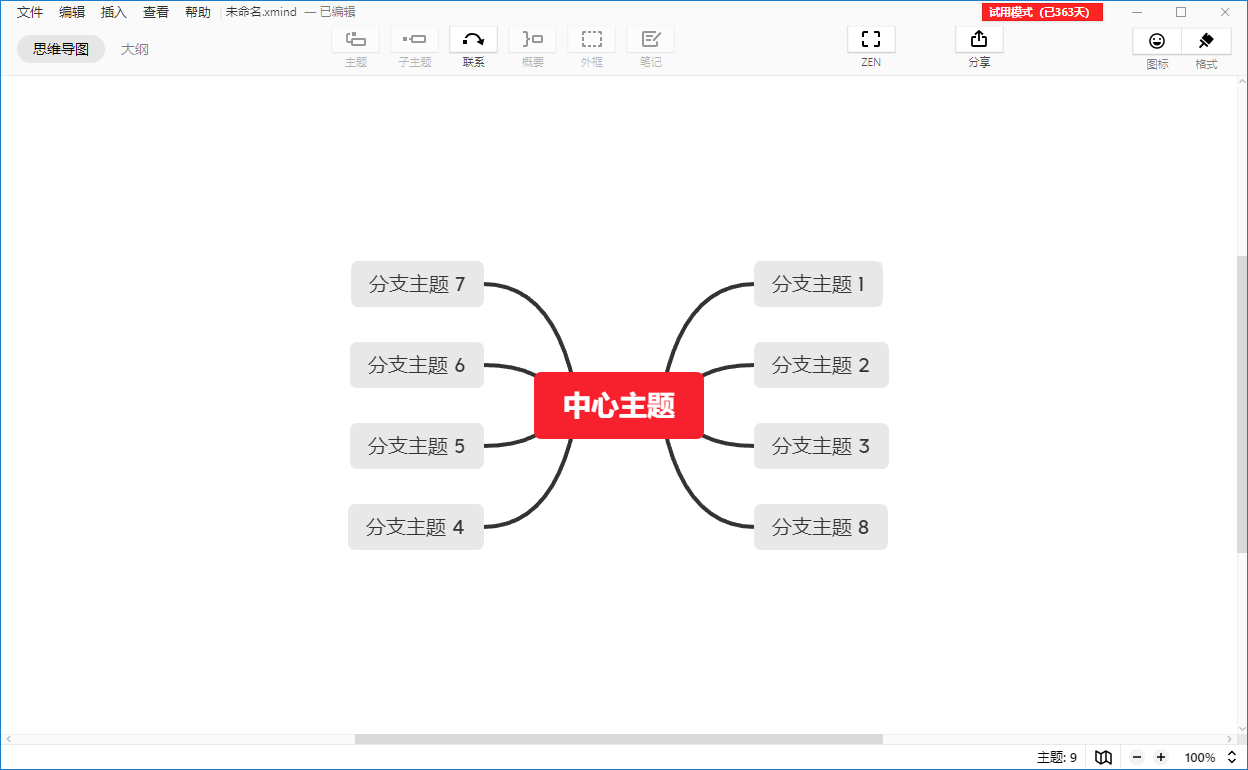Viewport: 1248px width, 770px height.
Task: Select the 子主题 (Subtopic) tool
Action: click(x=414, y=40)
